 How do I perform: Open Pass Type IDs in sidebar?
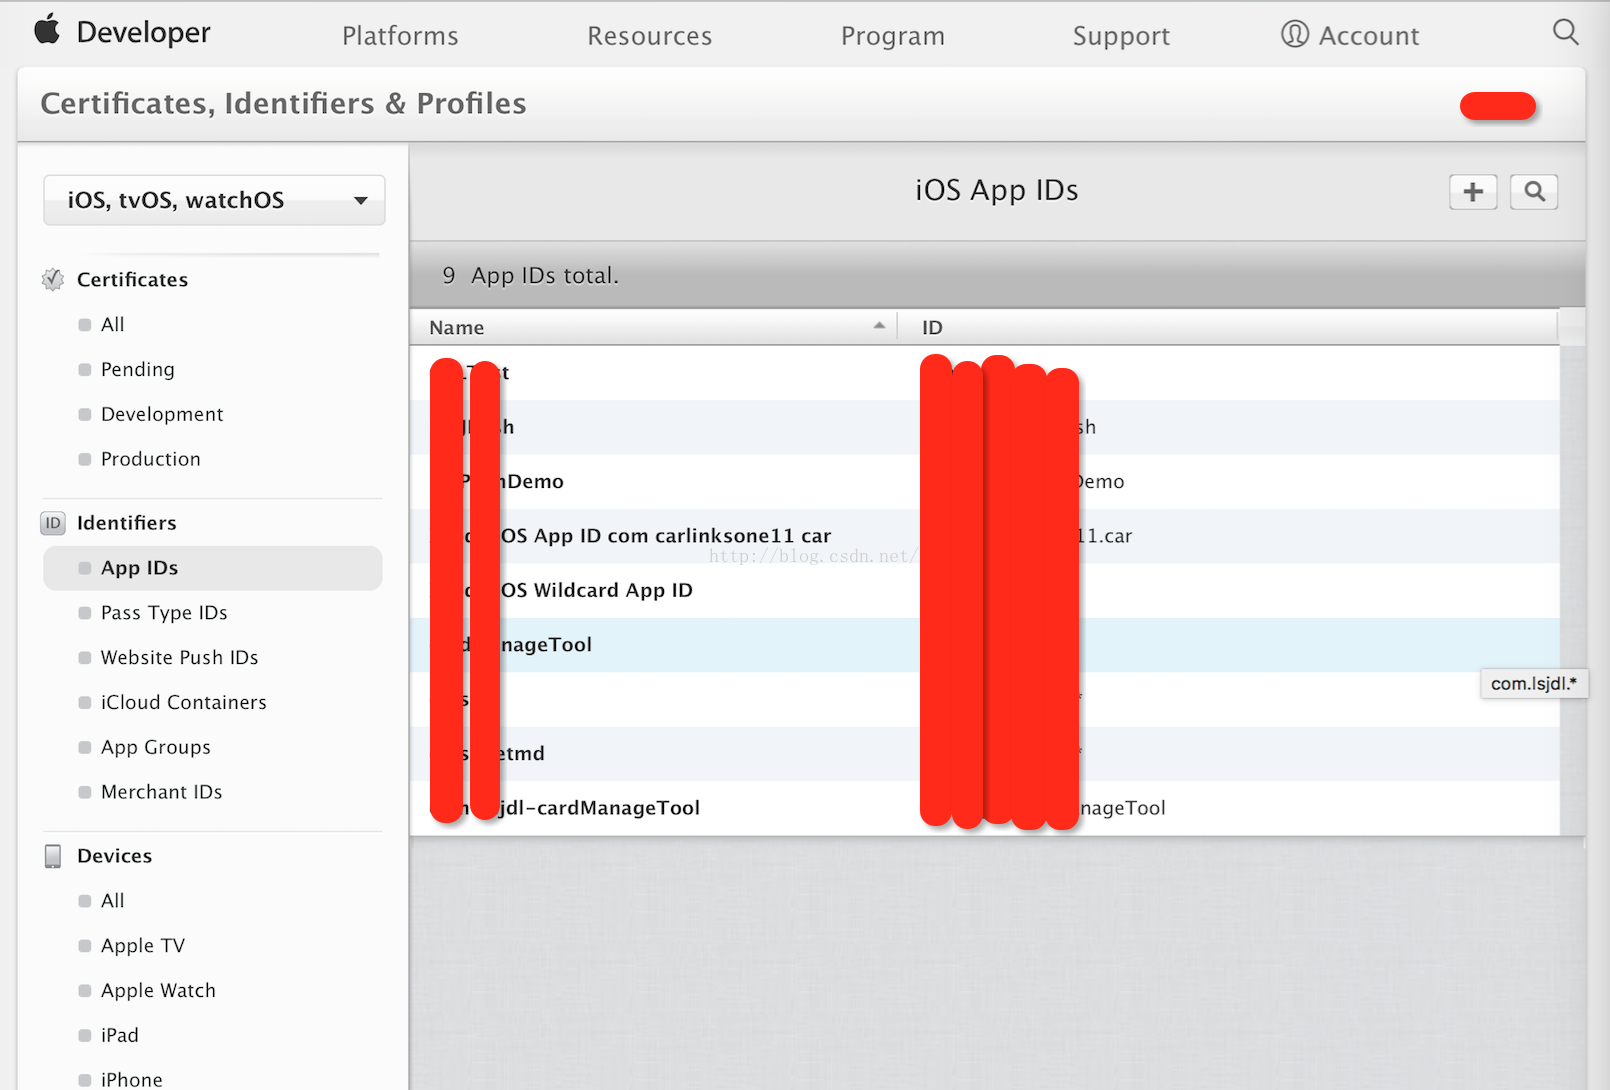tap(164, 613)
